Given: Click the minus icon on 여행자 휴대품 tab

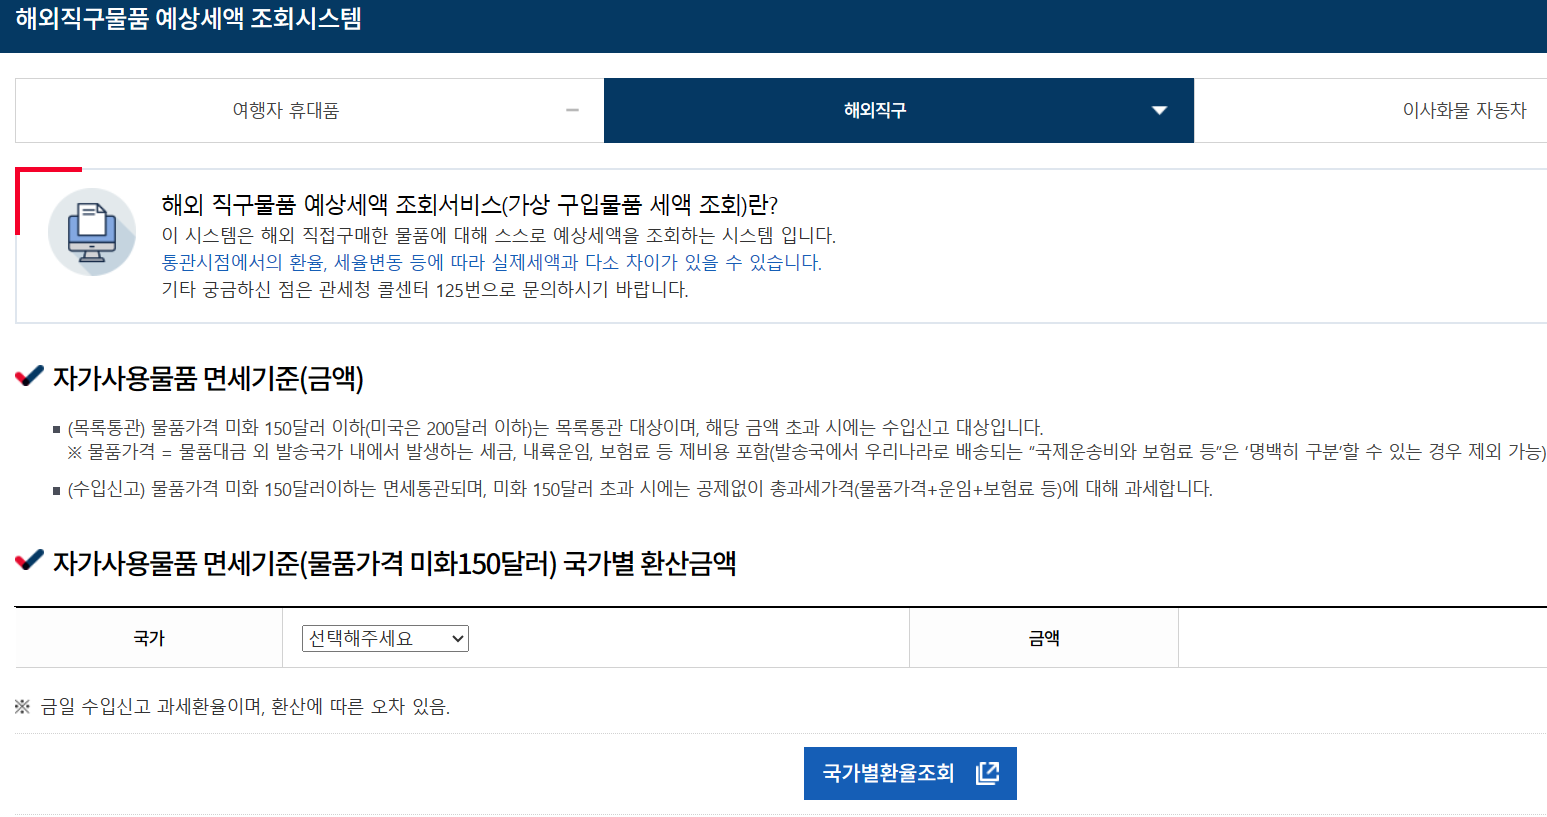Looking at the screenshot, I should pyautogui.click(x=572, y=110).
